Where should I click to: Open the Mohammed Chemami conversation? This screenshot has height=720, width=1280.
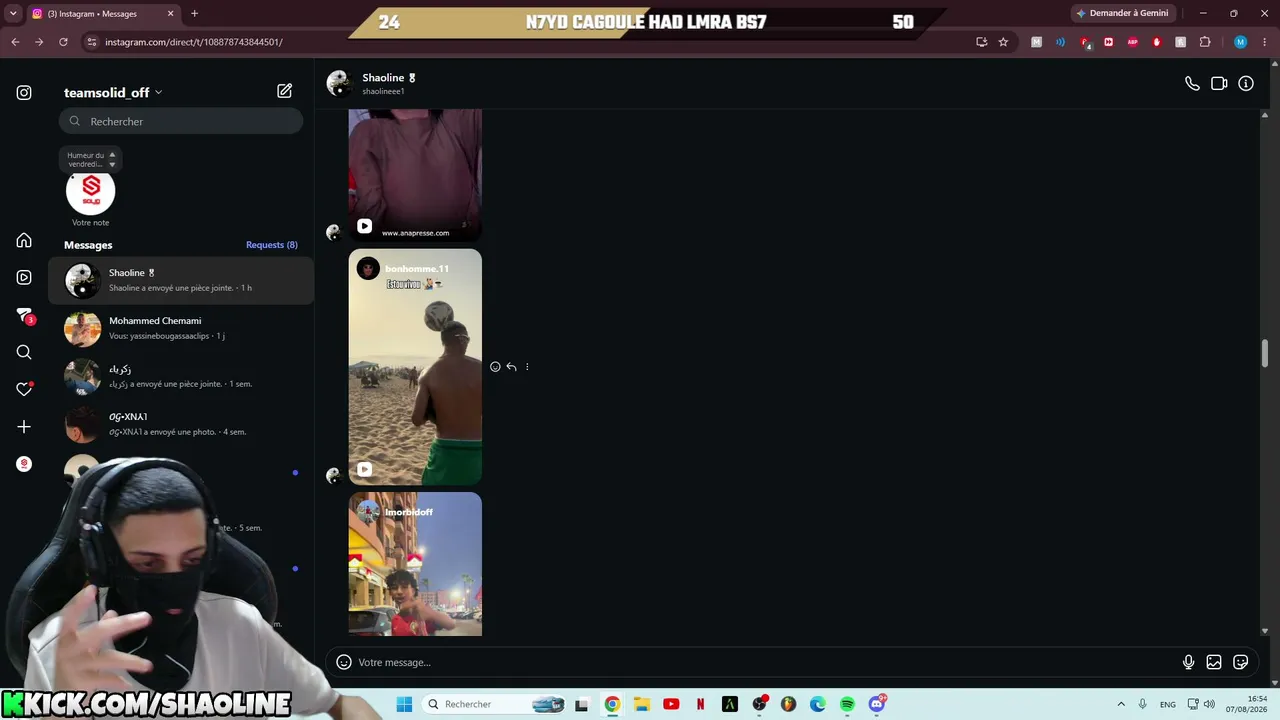coord(181,328)
